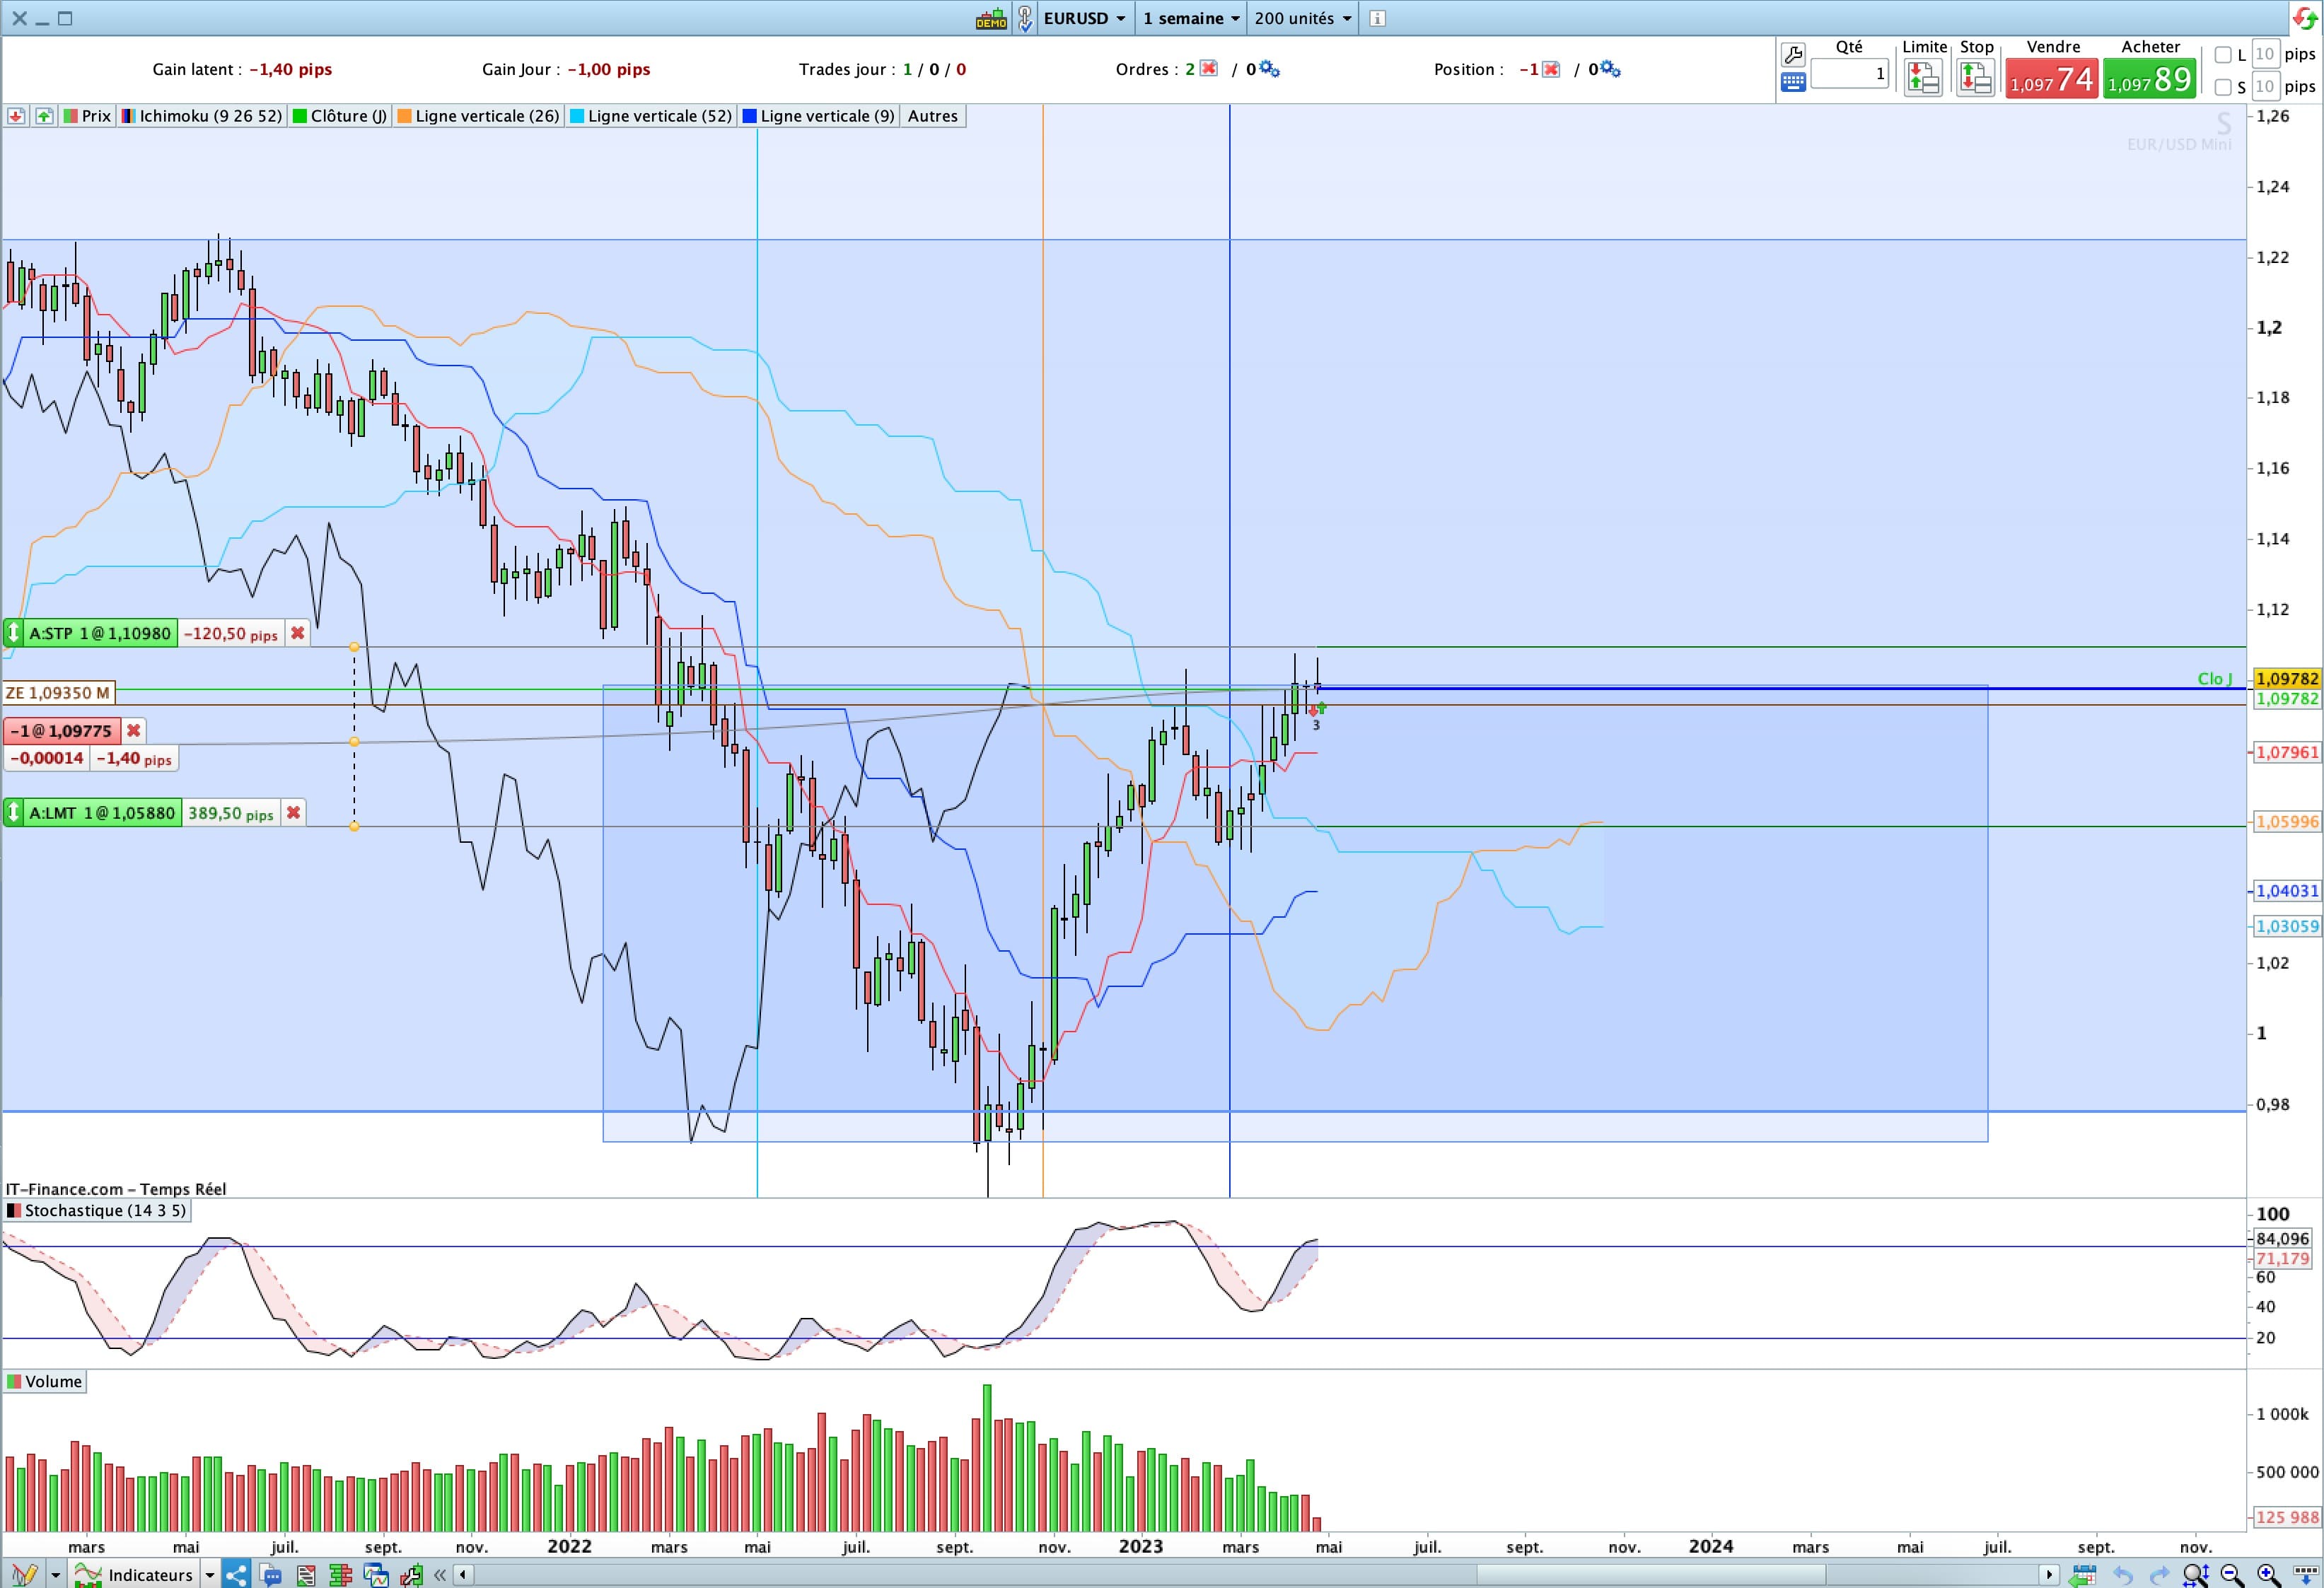Click the blue share icon in bottom toolbar
Screen dimensions: 2324x1588
point(235,1575)
